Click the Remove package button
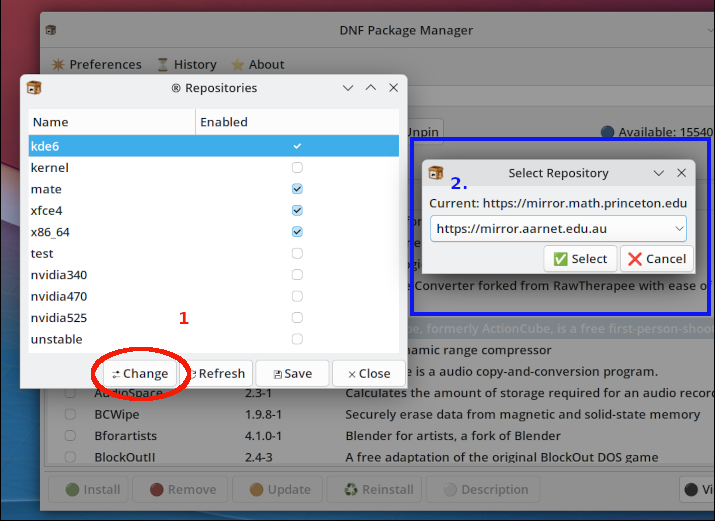The height and width of the screenshot is (521, 715). pos(182,489)
